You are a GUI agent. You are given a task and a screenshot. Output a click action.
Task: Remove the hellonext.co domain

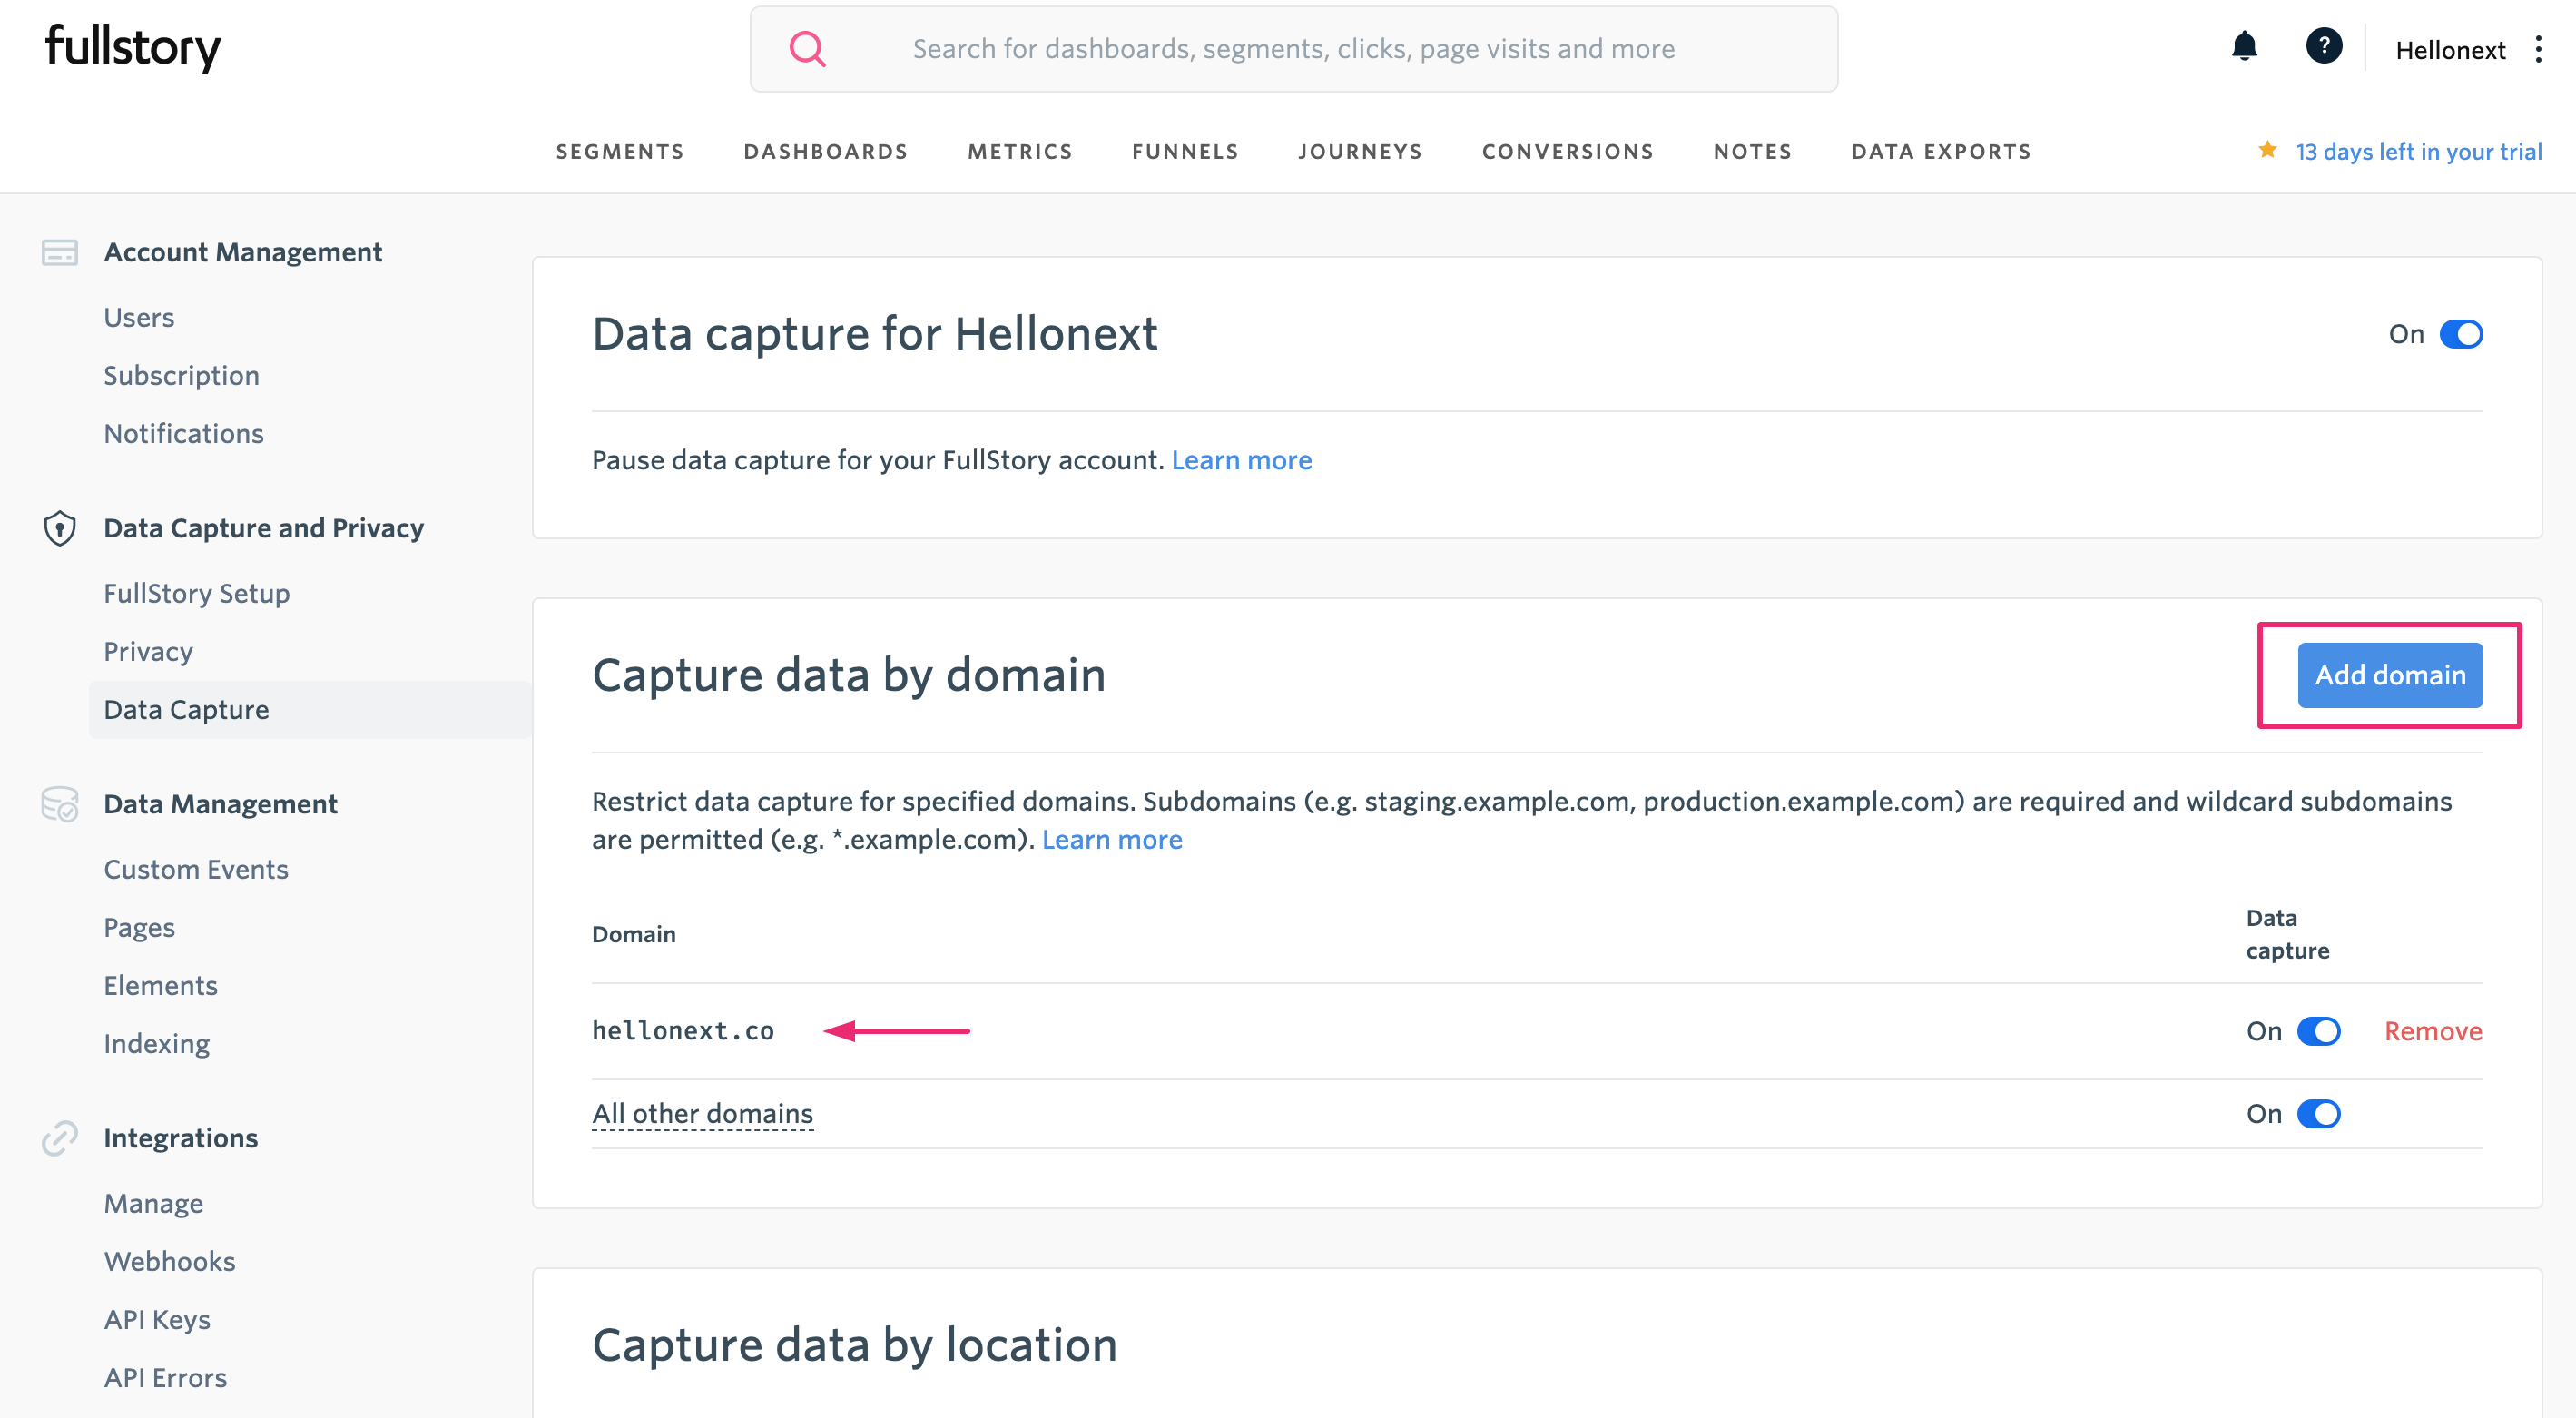coord(2432,1031)
